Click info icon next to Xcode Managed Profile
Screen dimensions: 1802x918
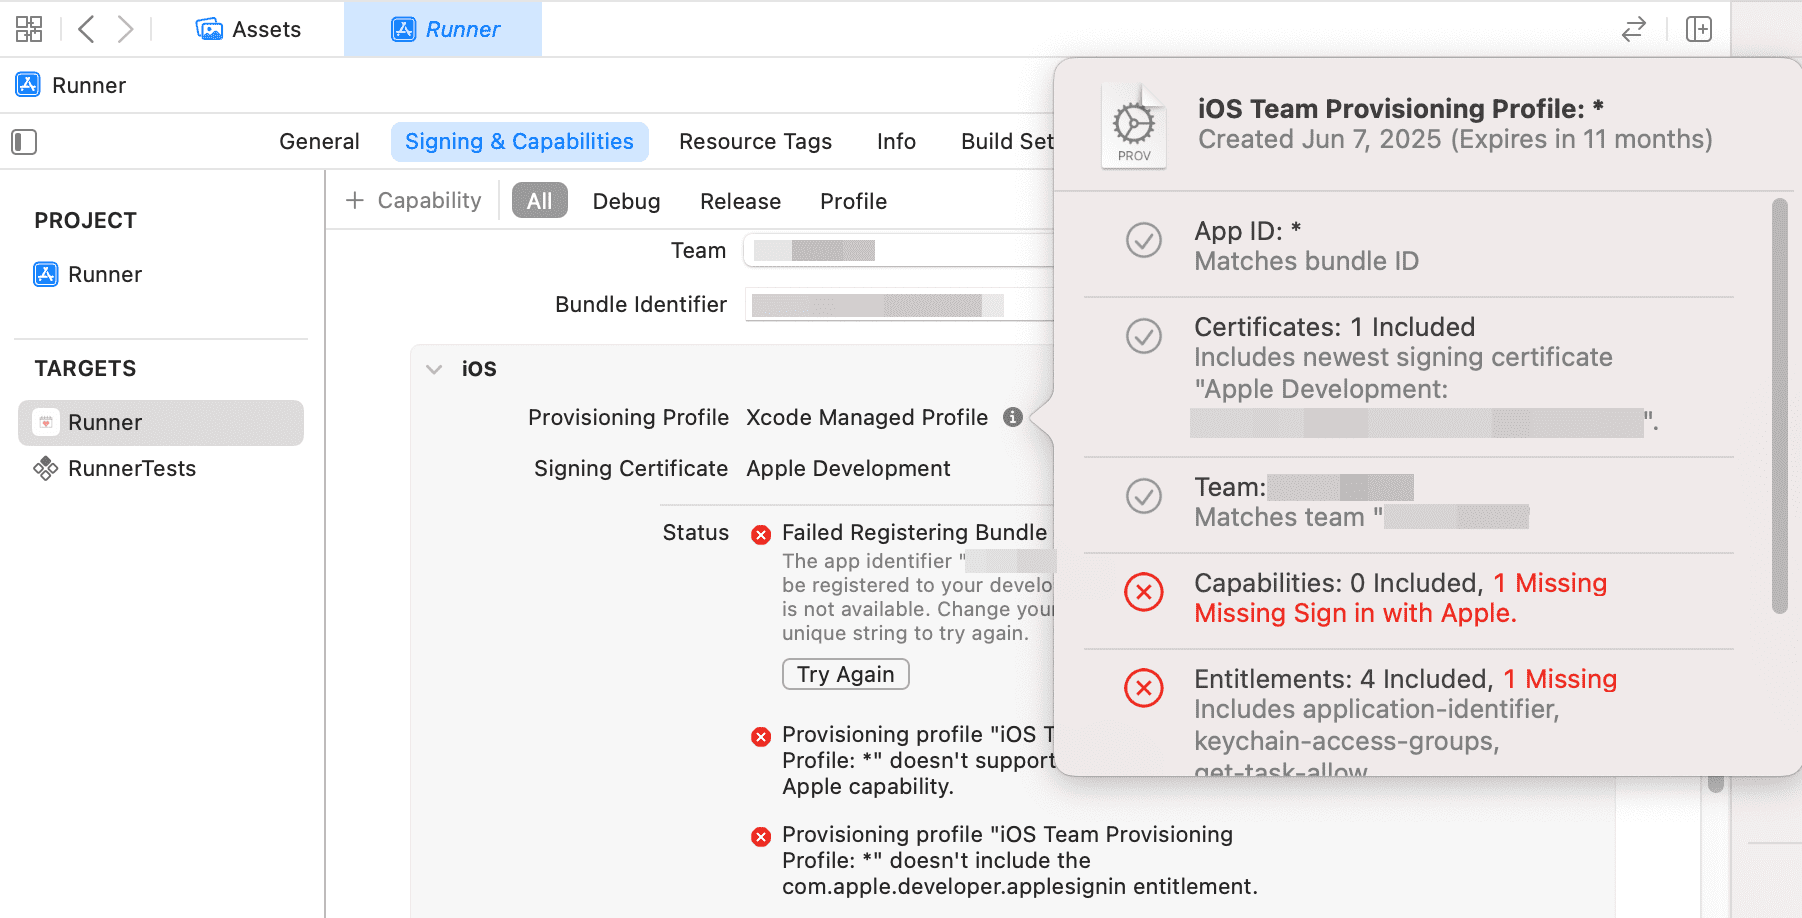1013,417
